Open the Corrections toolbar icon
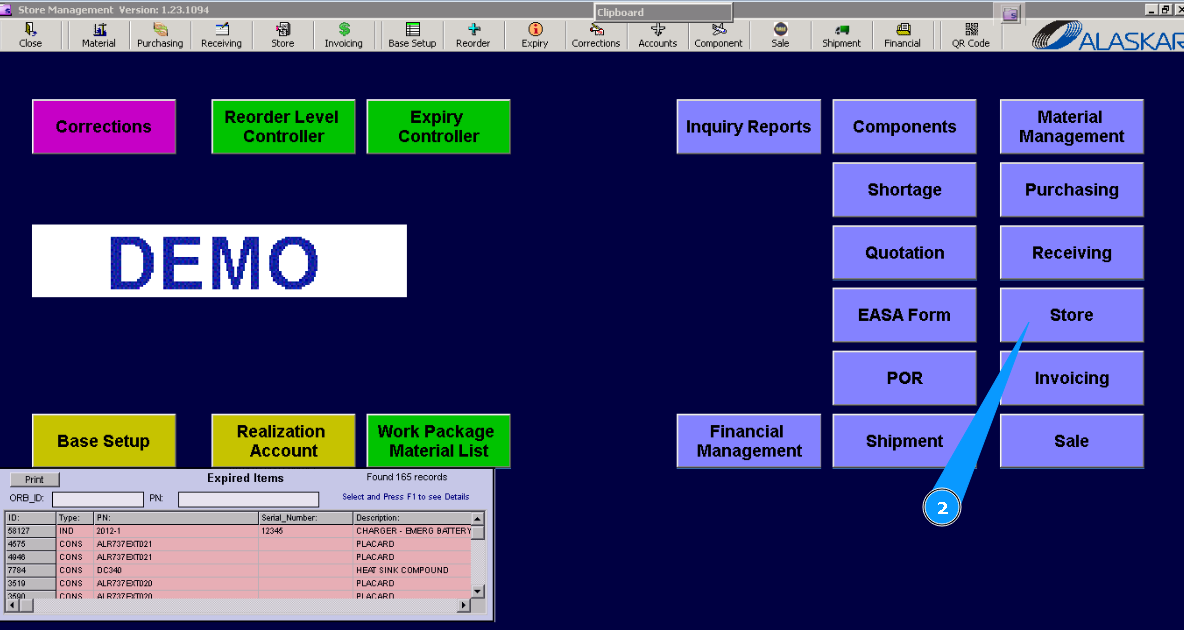The image size is (1184, 633). [x=596, y=36]
